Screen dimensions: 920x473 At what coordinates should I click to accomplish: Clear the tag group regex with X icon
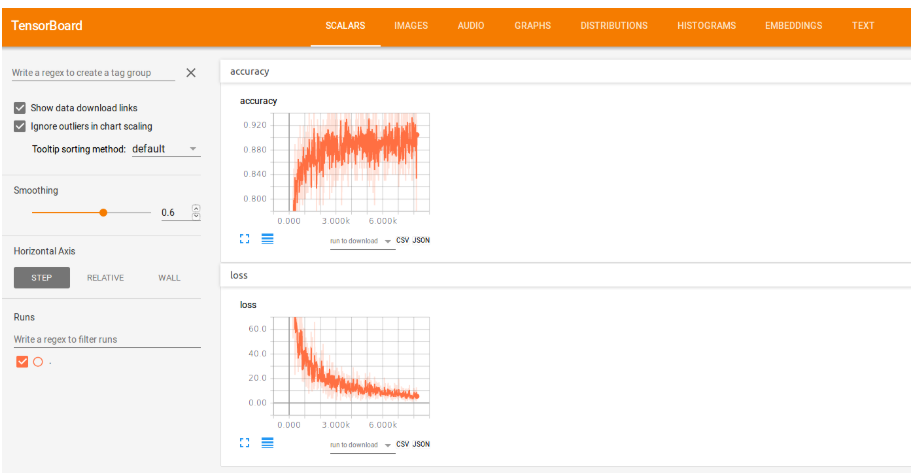pos(191,73)
